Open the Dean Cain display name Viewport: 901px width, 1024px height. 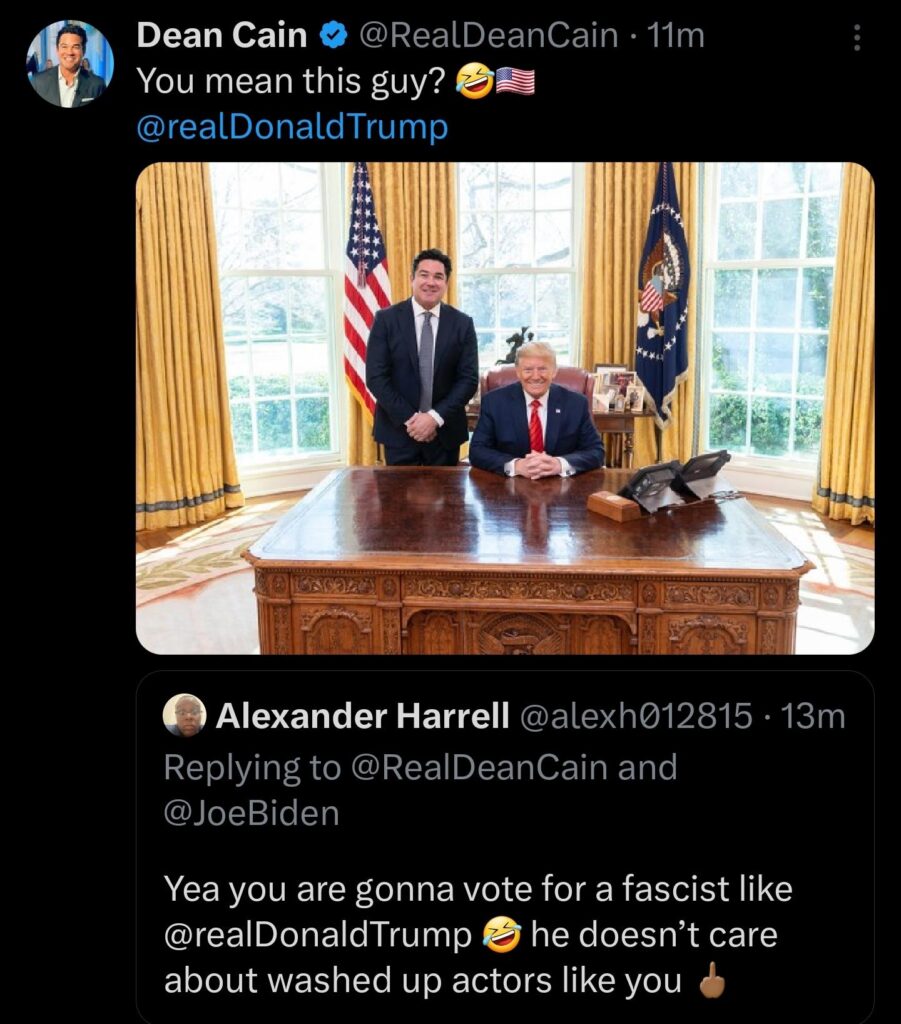(x=221, y=35)
